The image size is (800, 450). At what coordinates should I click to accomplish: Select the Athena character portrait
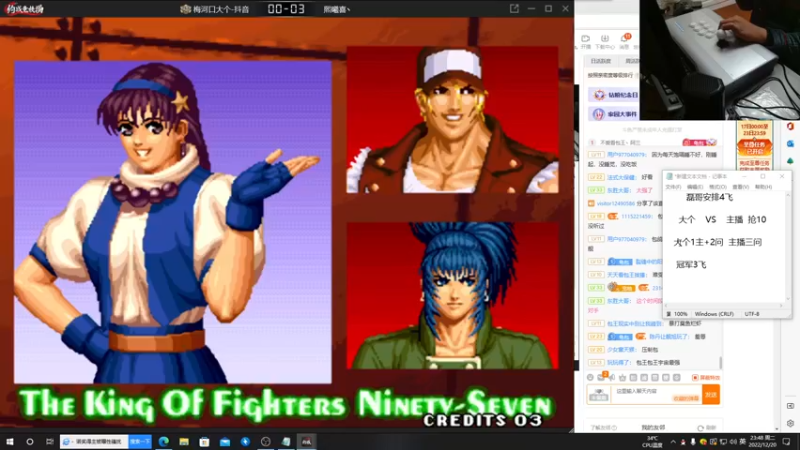[172, 222]
